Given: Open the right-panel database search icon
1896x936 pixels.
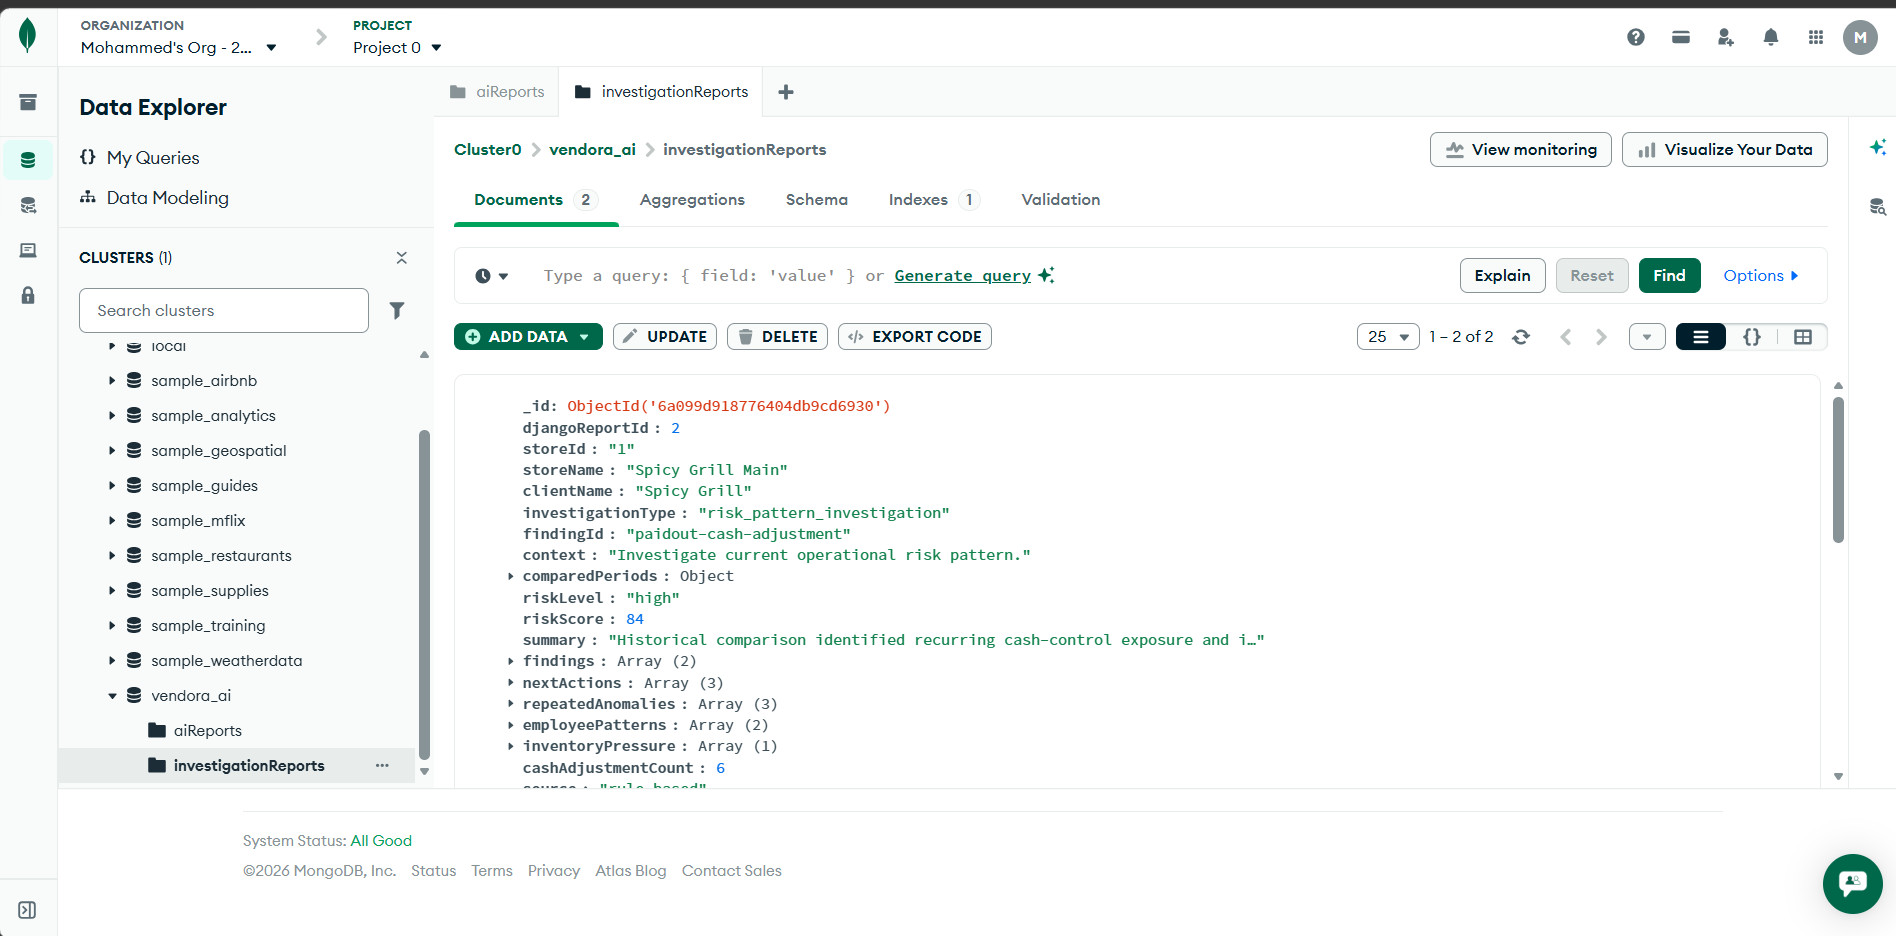Looking at the screenshot, I should [x=1878, y=207].
